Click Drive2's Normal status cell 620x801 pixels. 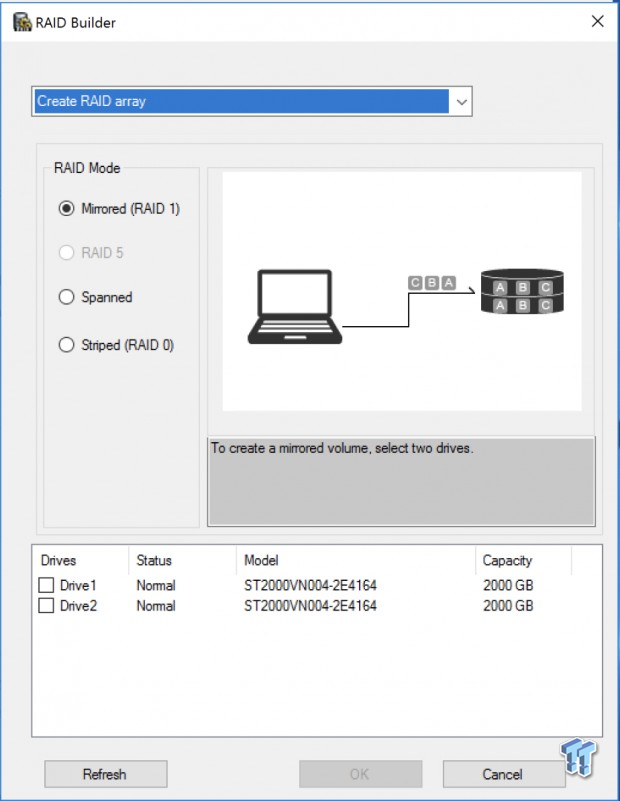156,605
